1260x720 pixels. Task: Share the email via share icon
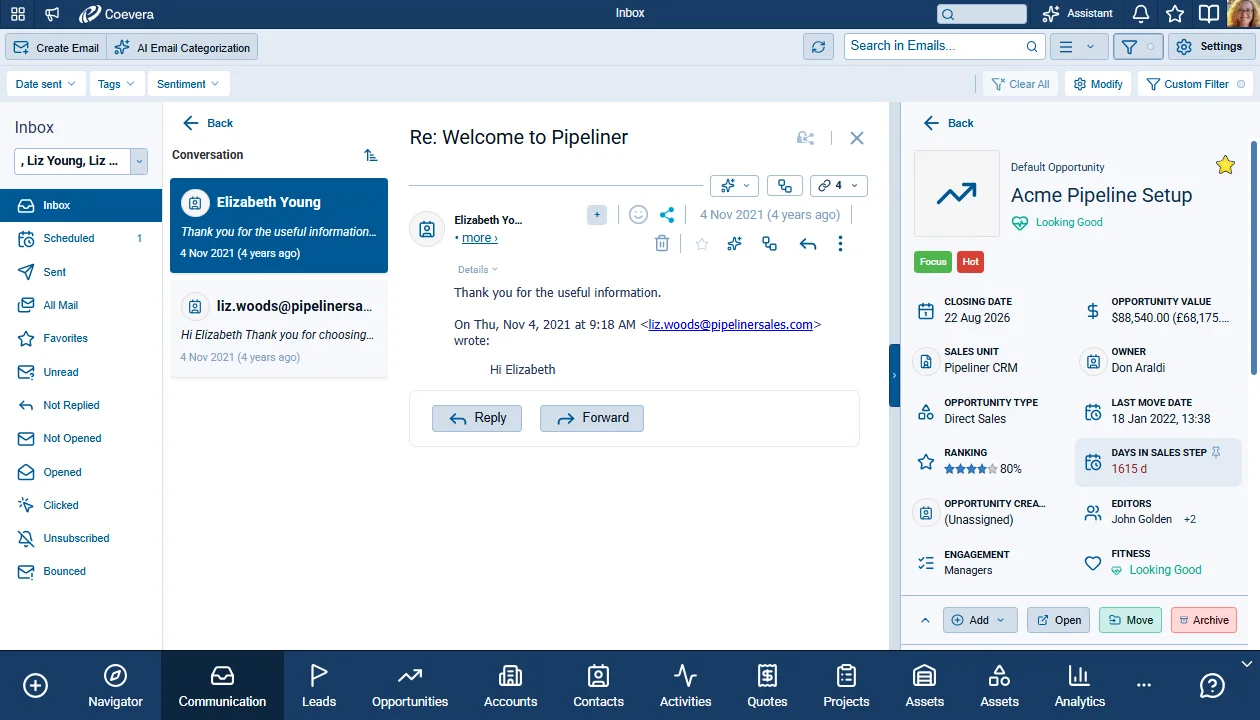(667, 214)
